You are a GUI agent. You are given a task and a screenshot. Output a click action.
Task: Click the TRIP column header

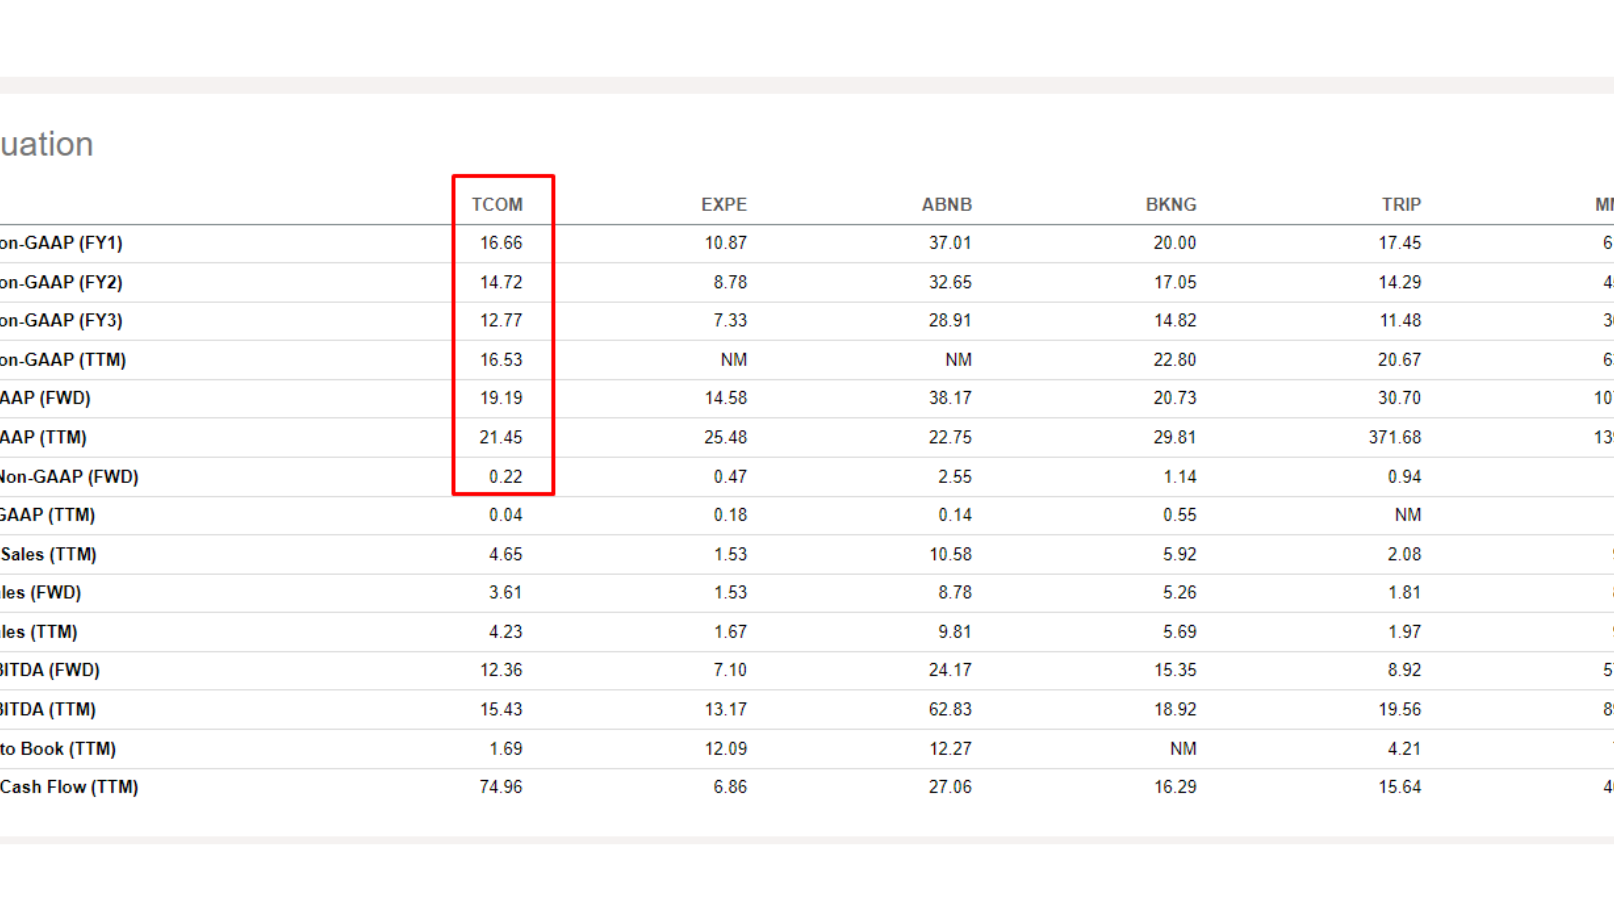click(1401, 204)
